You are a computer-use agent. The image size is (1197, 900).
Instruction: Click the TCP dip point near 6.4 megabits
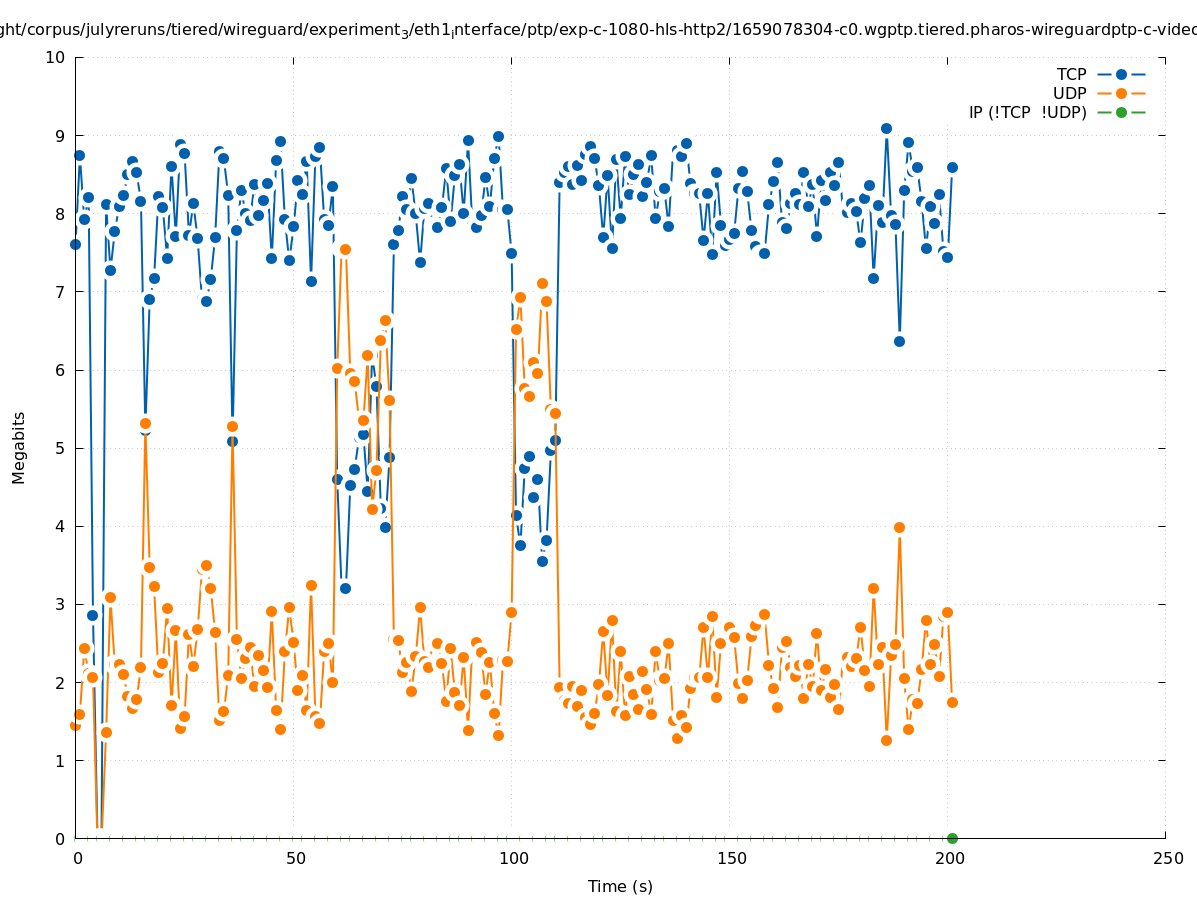899,341
